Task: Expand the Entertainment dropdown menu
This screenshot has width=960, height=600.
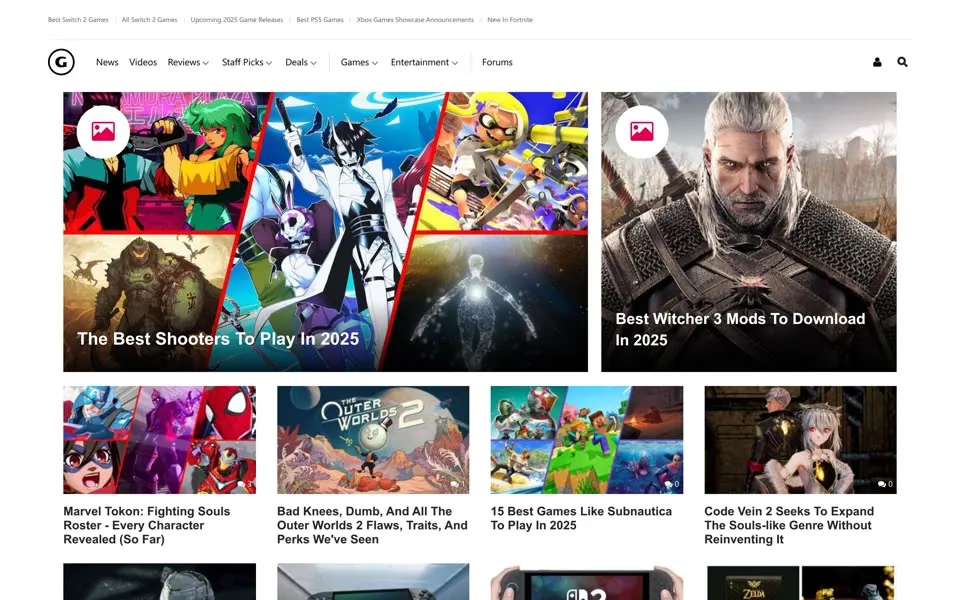Action: click(x=424, y=62)
